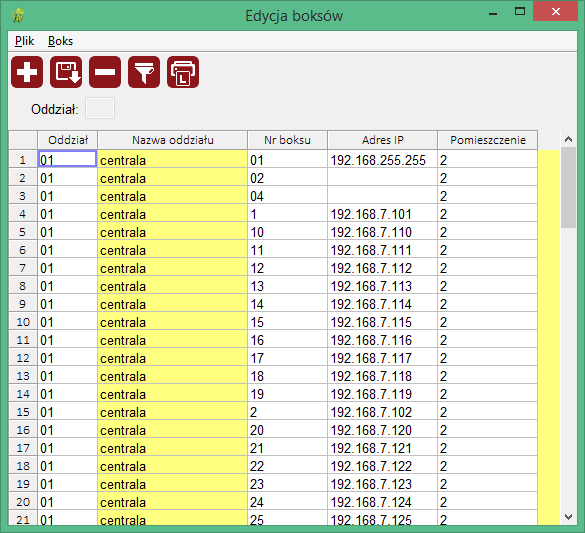585x533 pixels.
Task: Open the Boks menu
Action: click(x=60, y=41)
